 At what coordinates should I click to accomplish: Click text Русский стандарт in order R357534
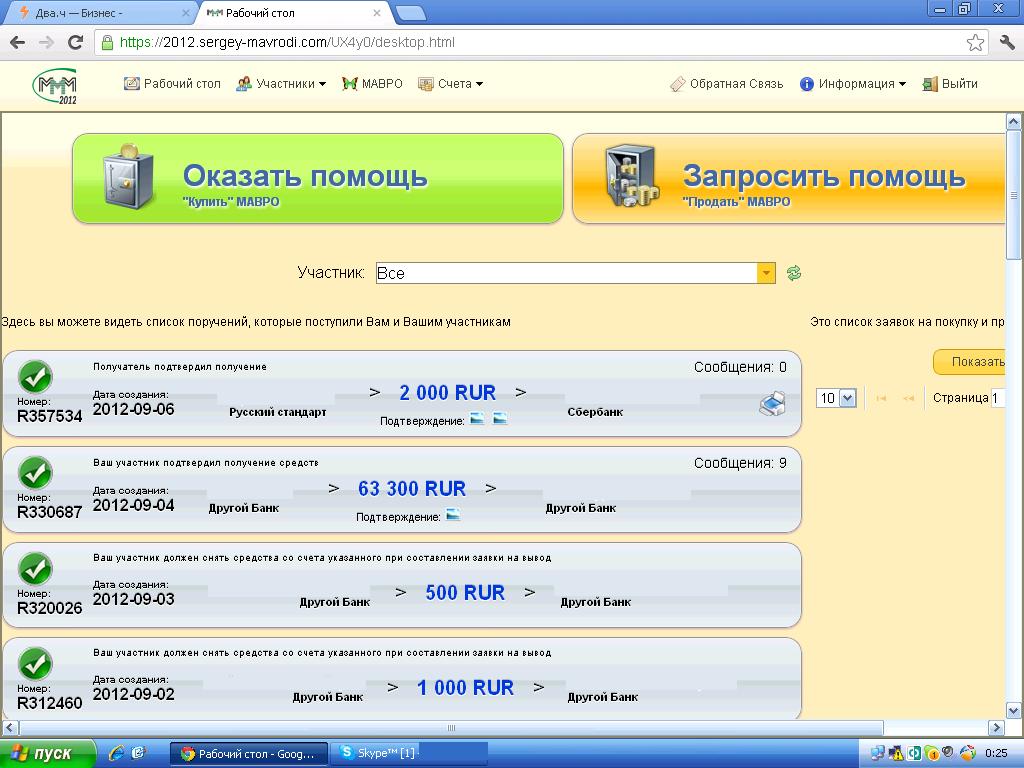pos(278,412)
